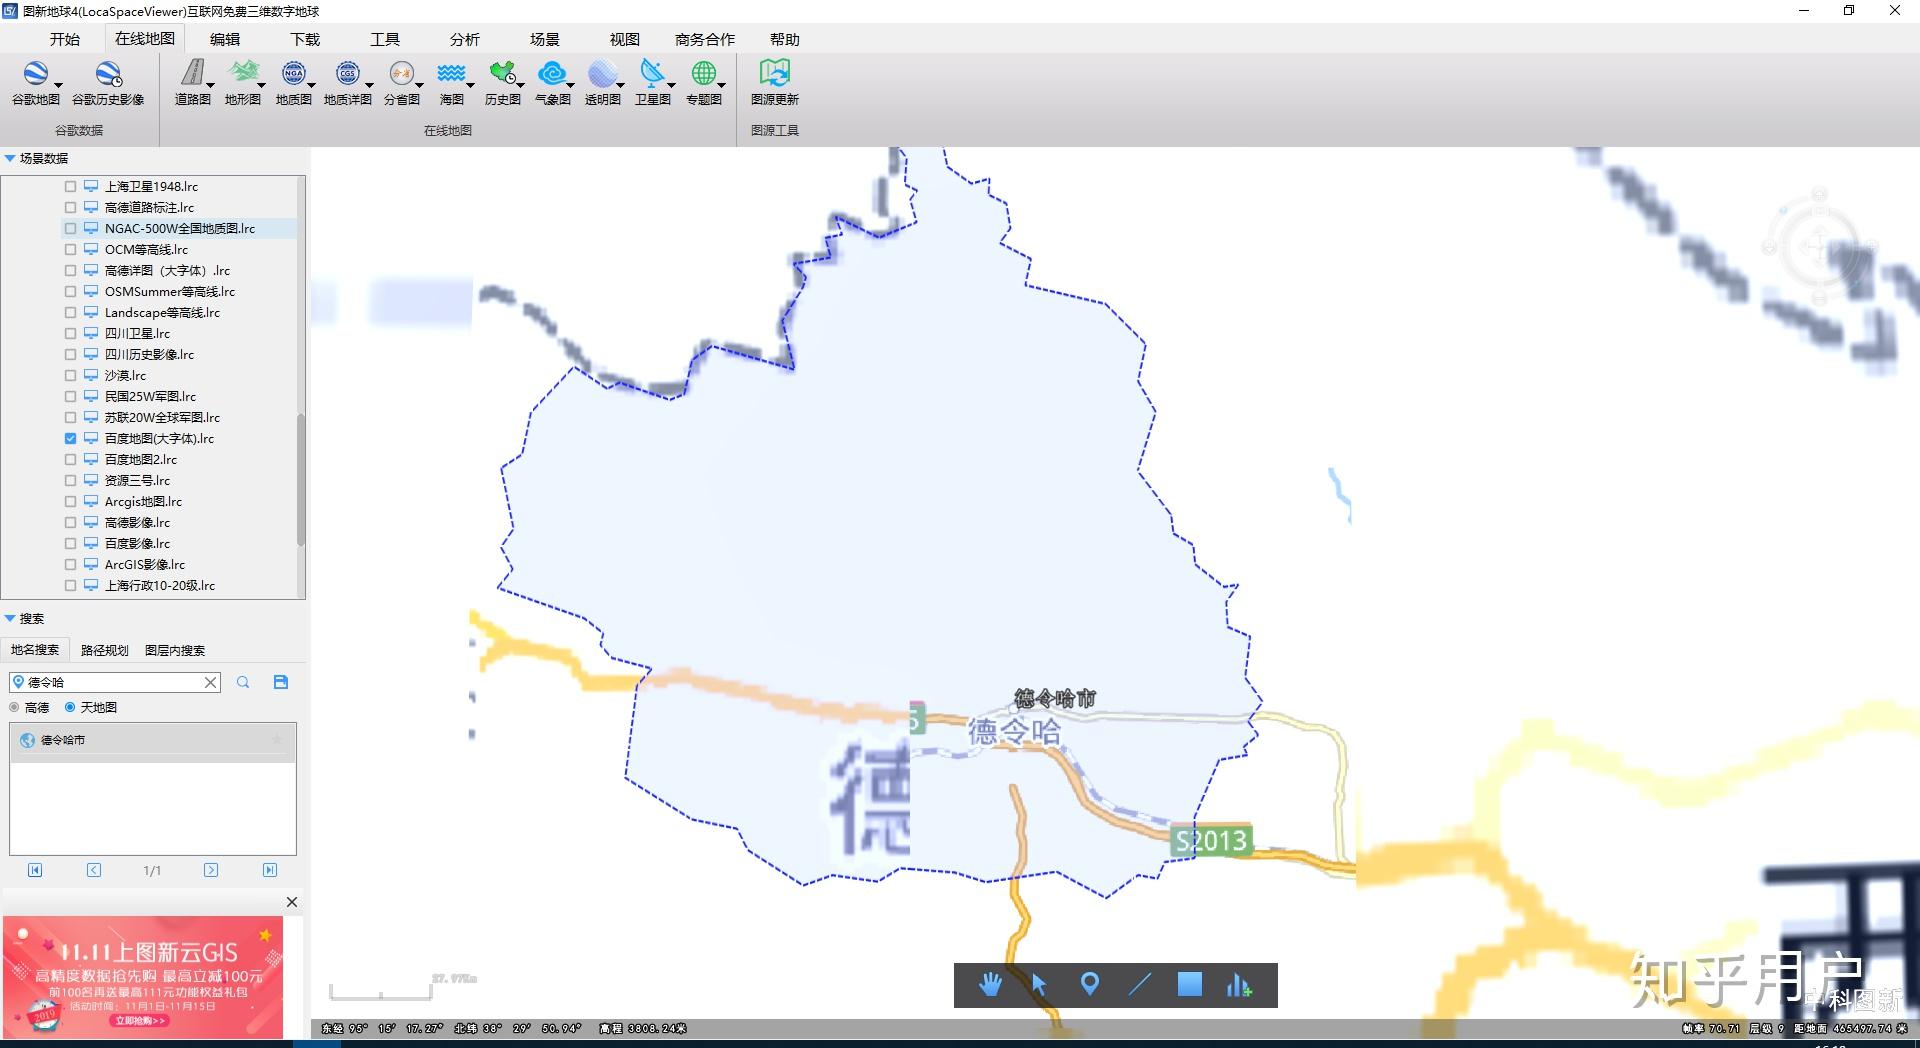Go to the previous results page
The height and width of the screenshot is (1048, 1920).
coord(94,870)
